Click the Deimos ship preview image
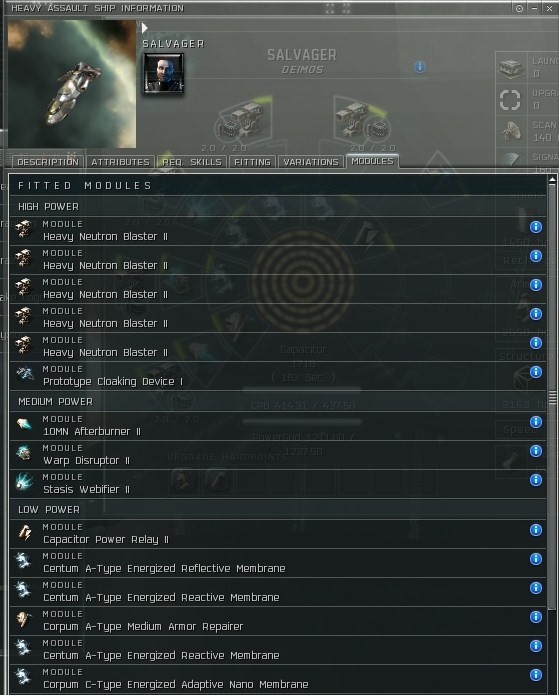Screen dimensions: 559x695 click(x=72, y=84)
